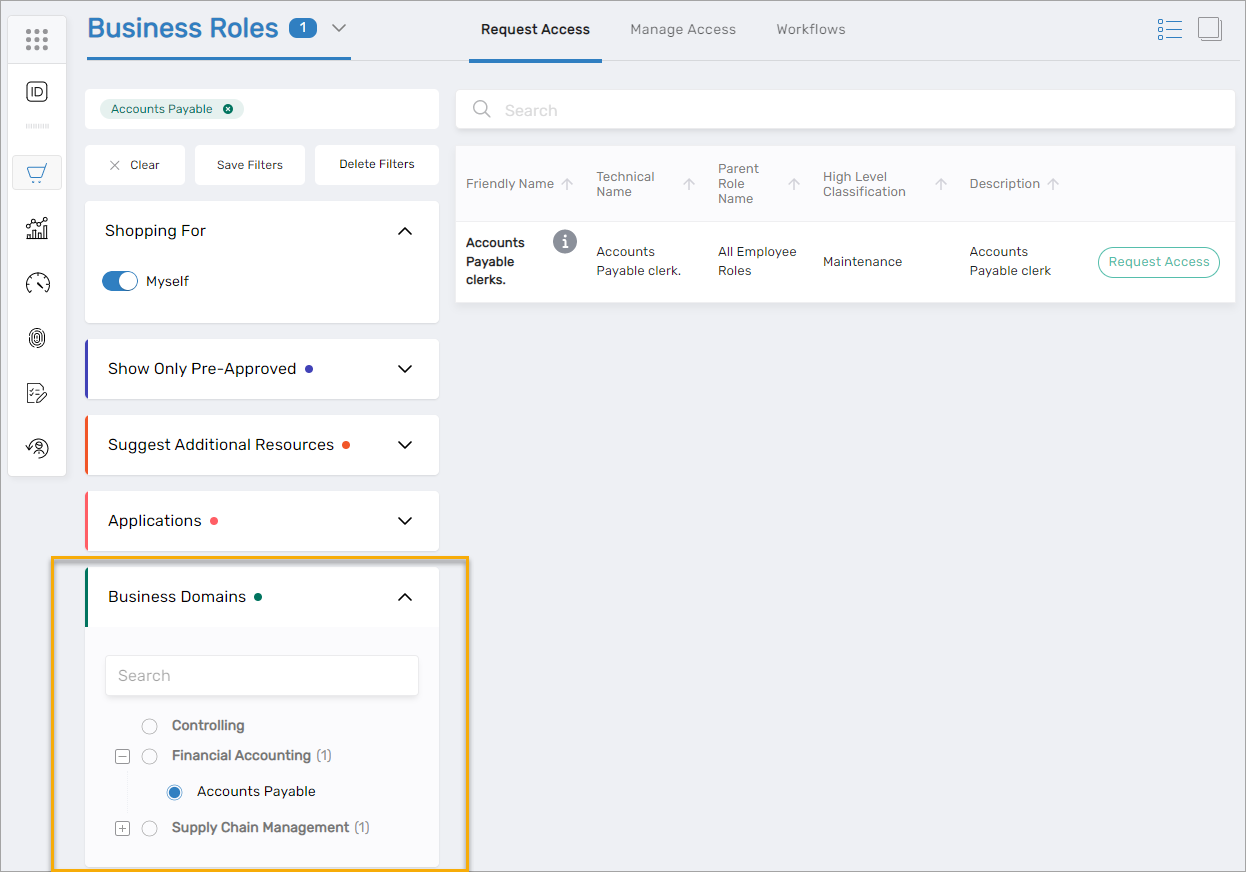Click the Request Access button

click(x=1158, y=262)
